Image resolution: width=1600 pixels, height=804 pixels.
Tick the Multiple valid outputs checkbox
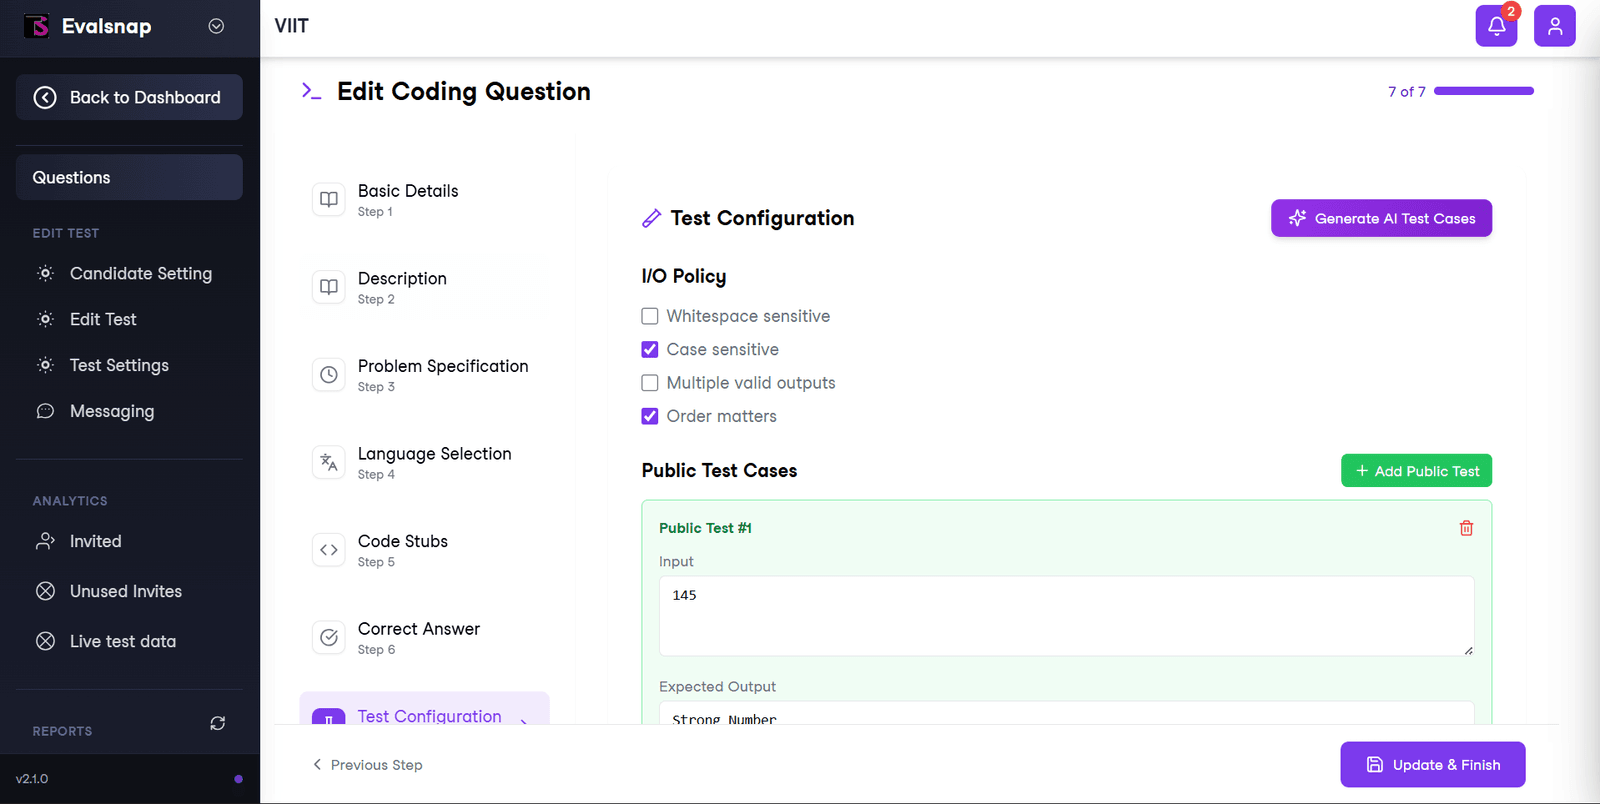pos(650,383)
